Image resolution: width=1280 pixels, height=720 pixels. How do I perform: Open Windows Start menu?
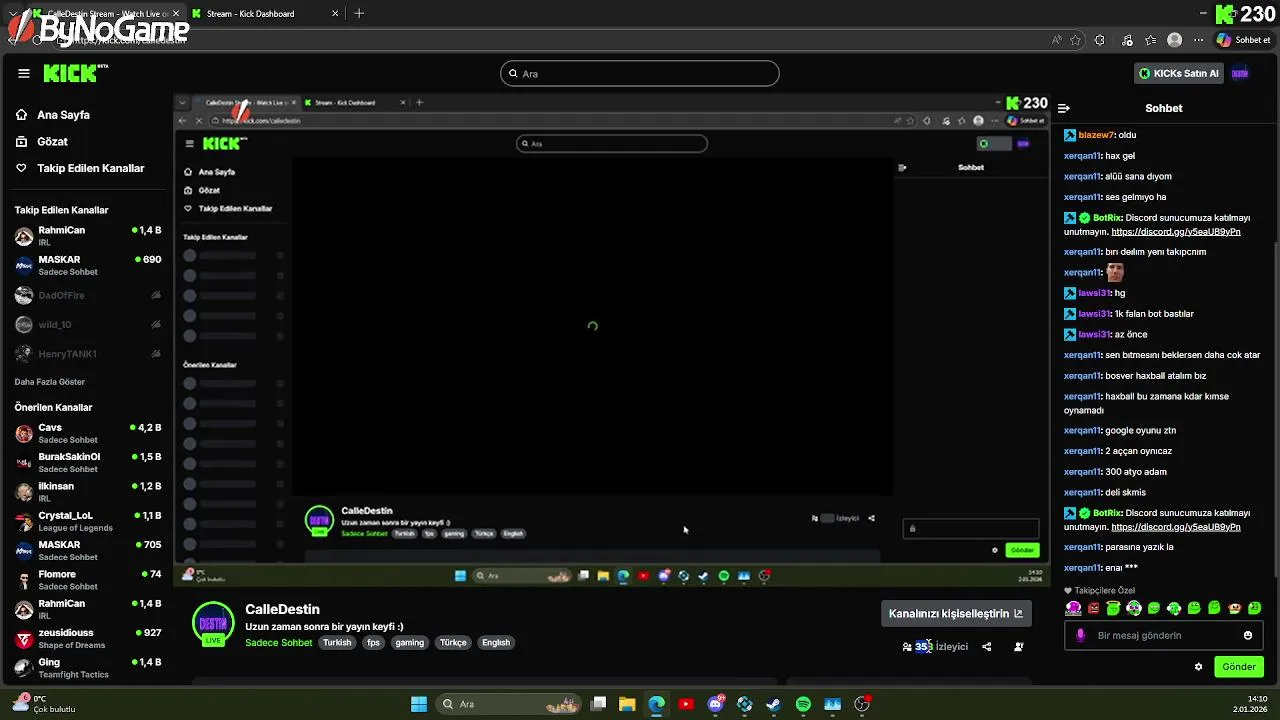tap(419, 704)
